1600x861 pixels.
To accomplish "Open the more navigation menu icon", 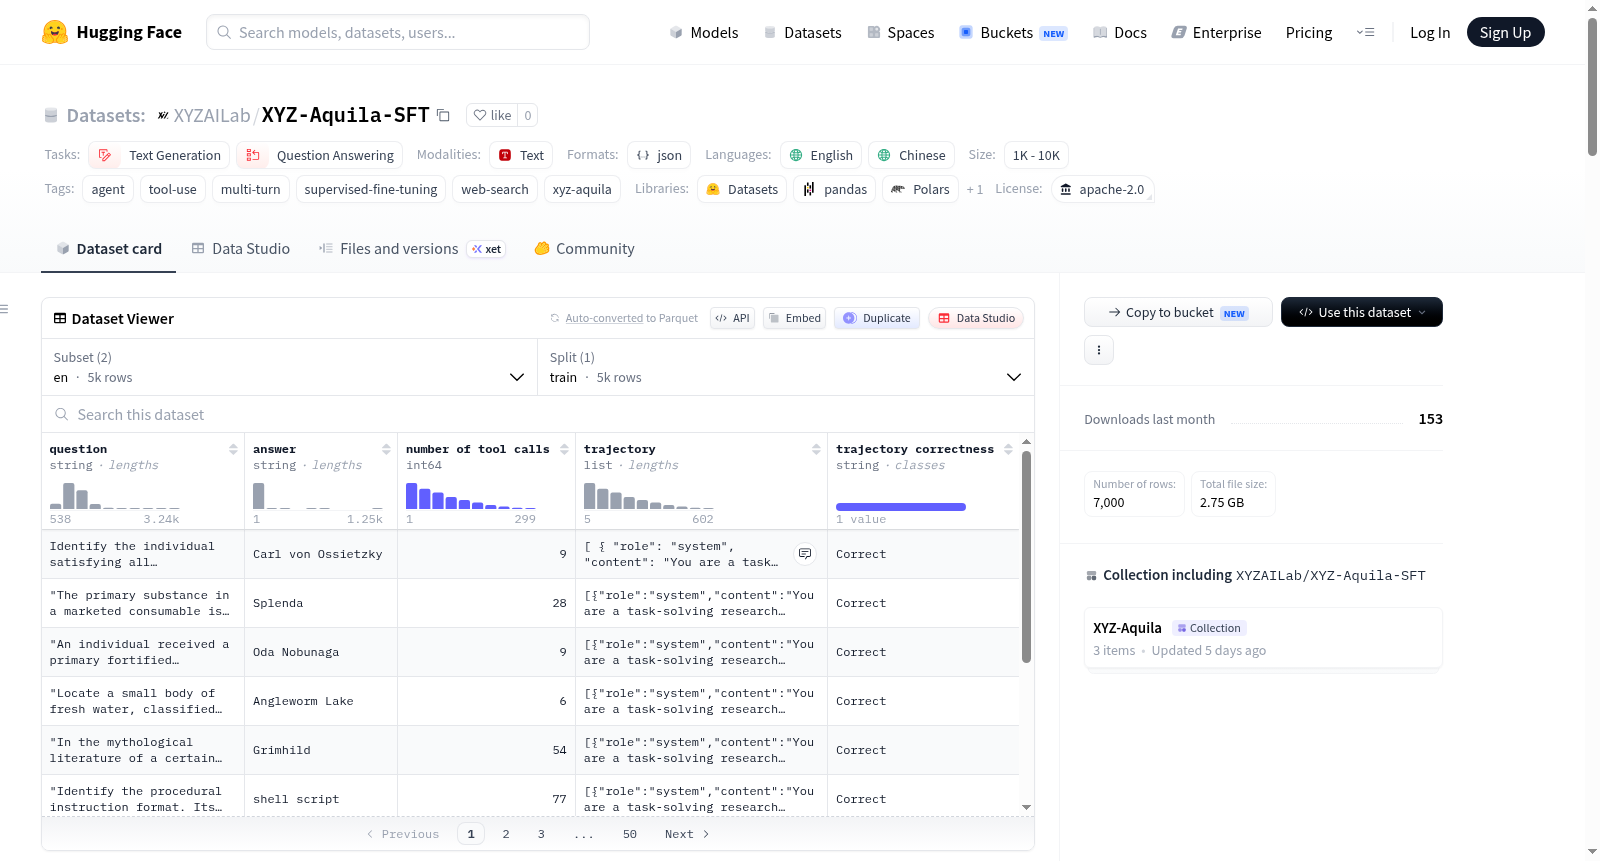I will click(x=1365, y=32).
